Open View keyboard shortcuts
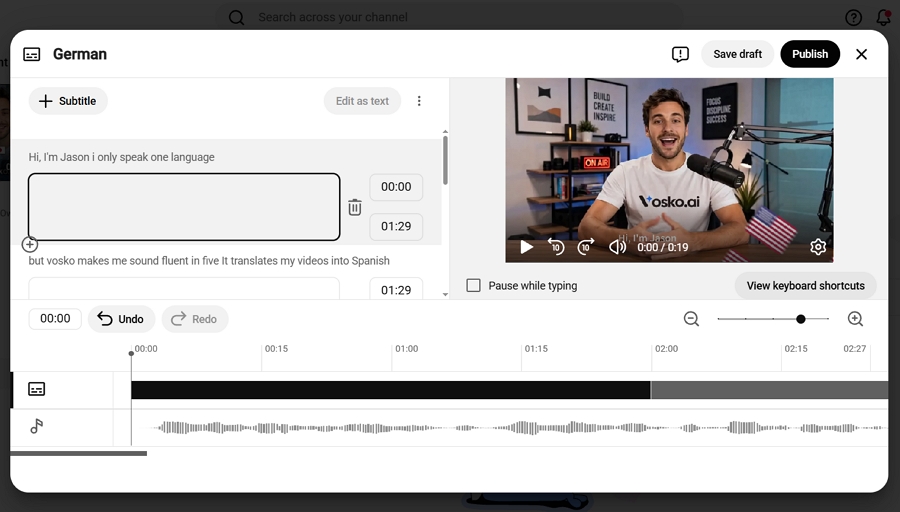This screenshot has width=900, height=512. pyautogui.click(x=805, y=286)
